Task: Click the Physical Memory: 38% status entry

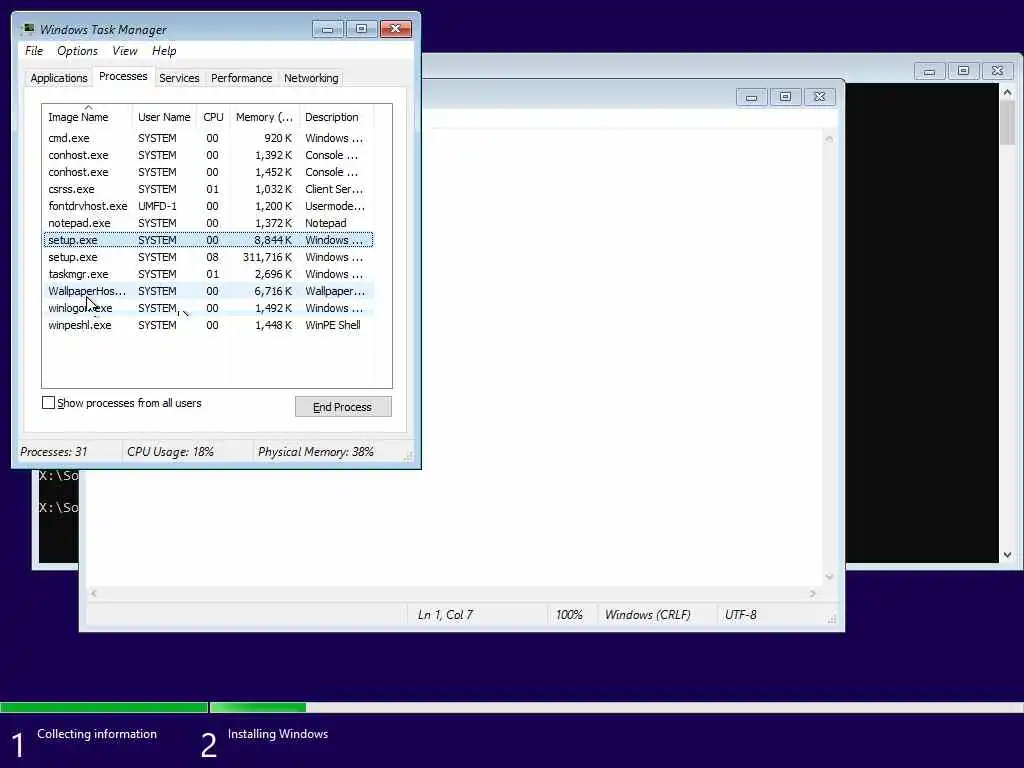Action: point(315,452)
